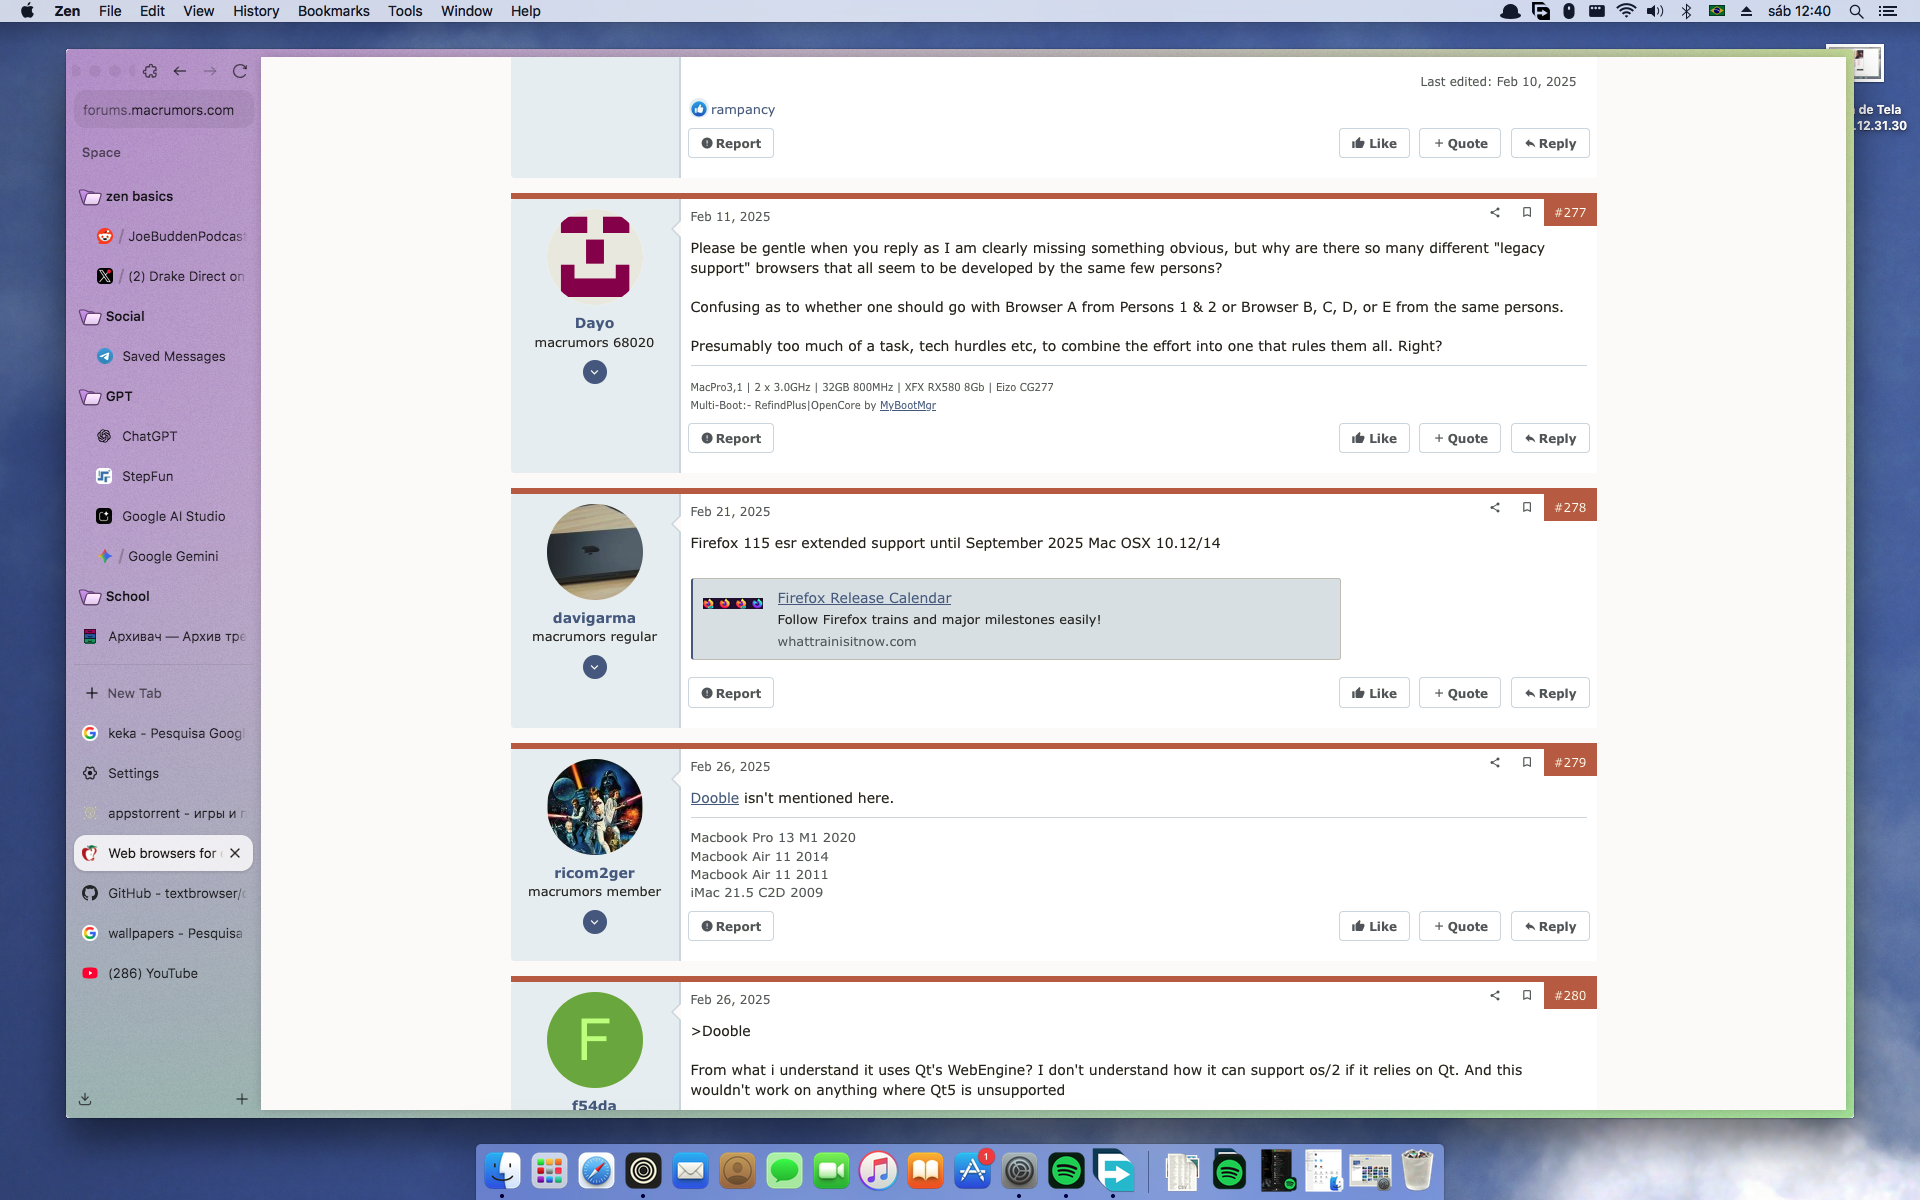
Task: Open the ChatGPT pinned tab
Action: point(150,436)
